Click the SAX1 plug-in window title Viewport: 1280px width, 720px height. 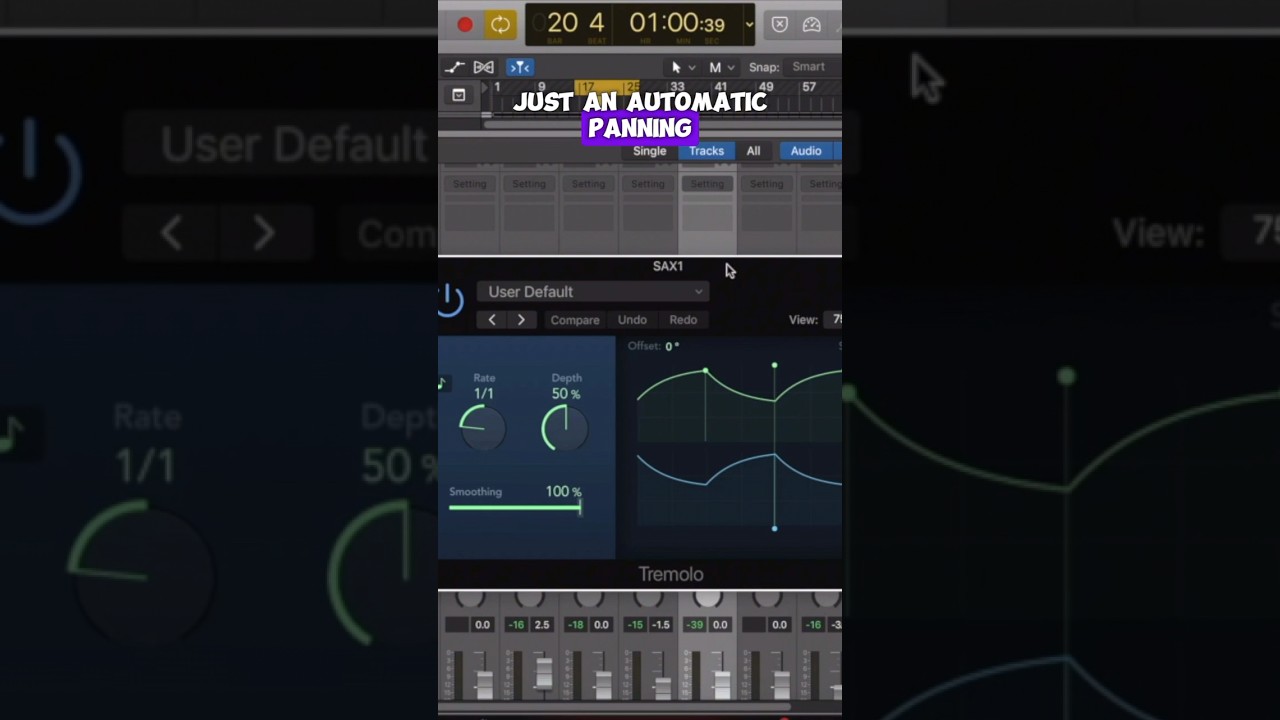(668, 266)
